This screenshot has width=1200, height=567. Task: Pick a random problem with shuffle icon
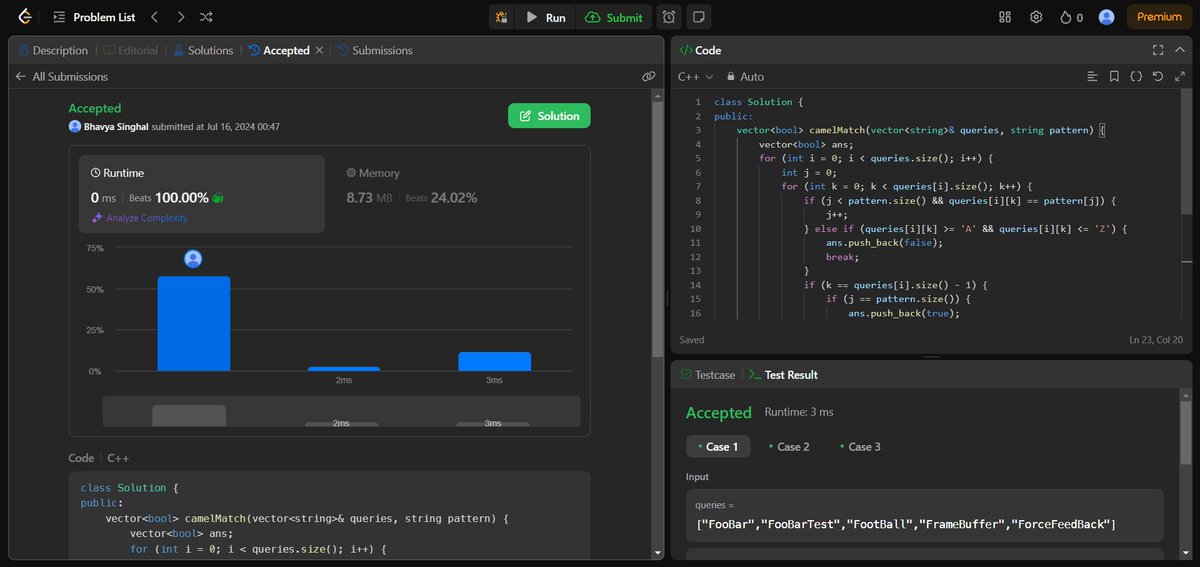(x=206, y=17)
